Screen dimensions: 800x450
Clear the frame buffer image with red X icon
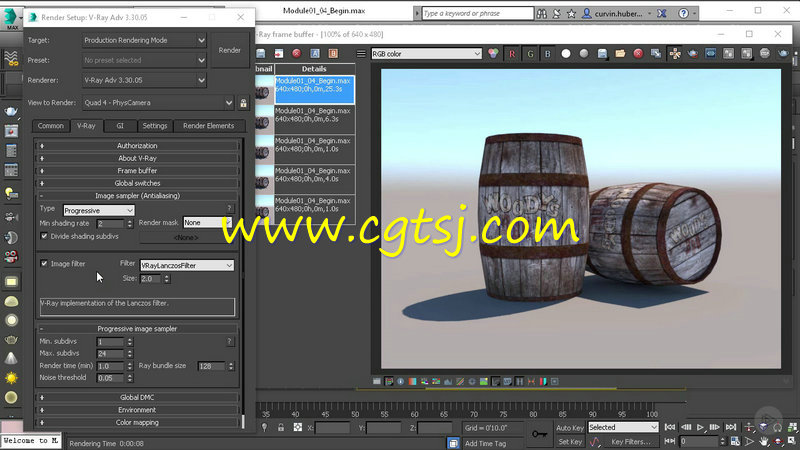pos(638,54)
